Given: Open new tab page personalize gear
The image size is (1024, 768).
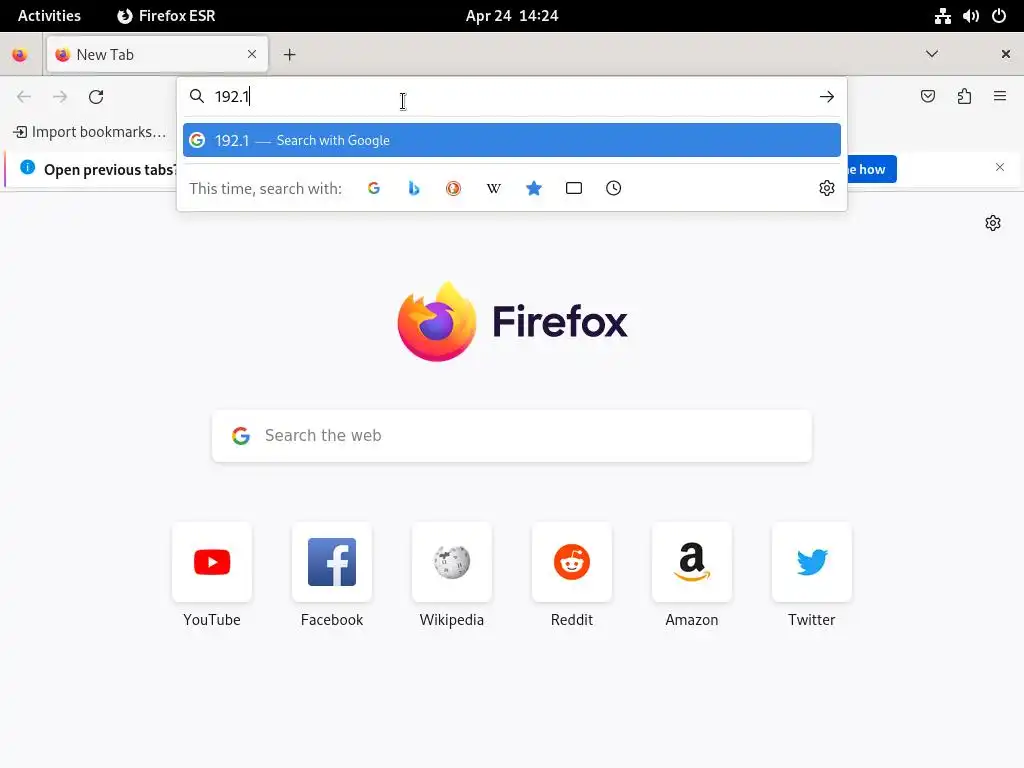Looking at the screenshot, I should tap(993, 223).
